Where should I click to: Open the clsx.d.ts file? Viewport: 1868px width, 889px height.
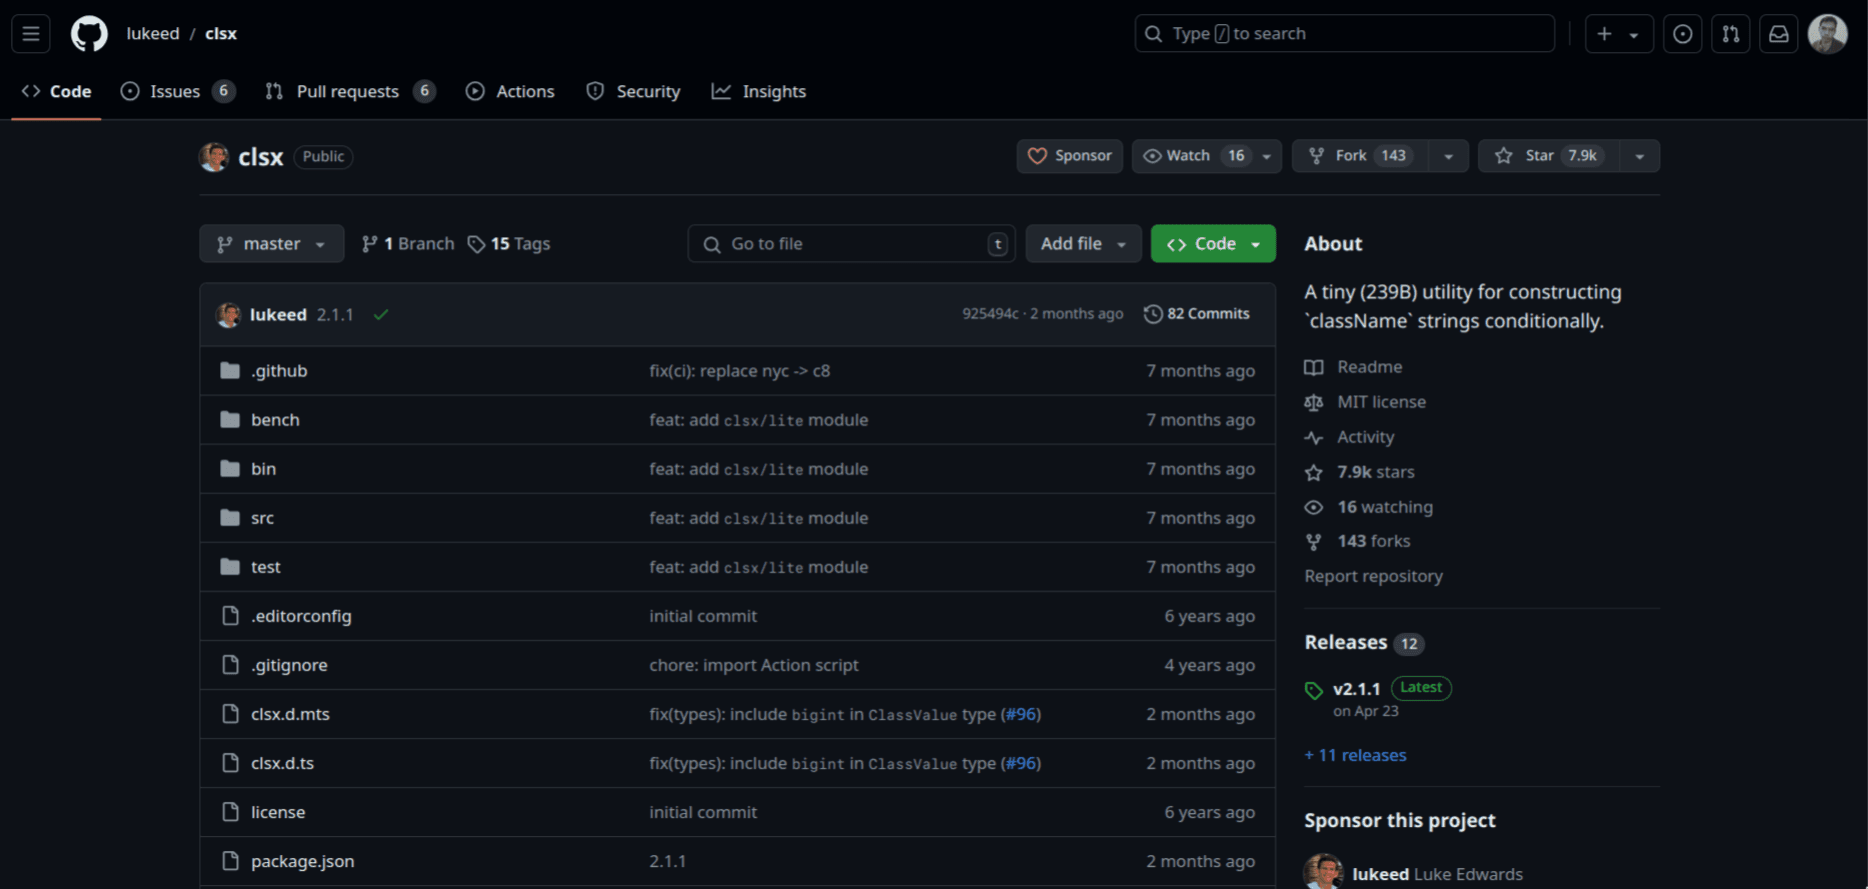point(282,763)
